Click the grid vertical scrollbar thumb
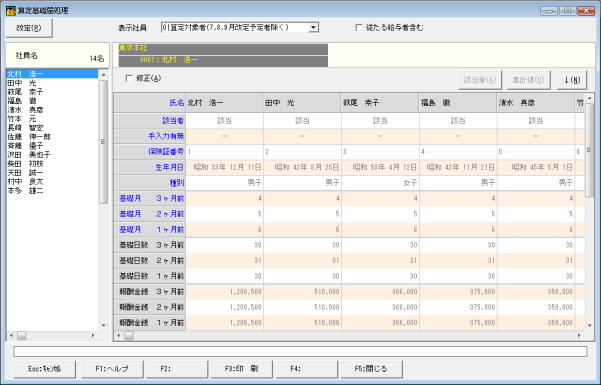 click(x=590, y=150)
